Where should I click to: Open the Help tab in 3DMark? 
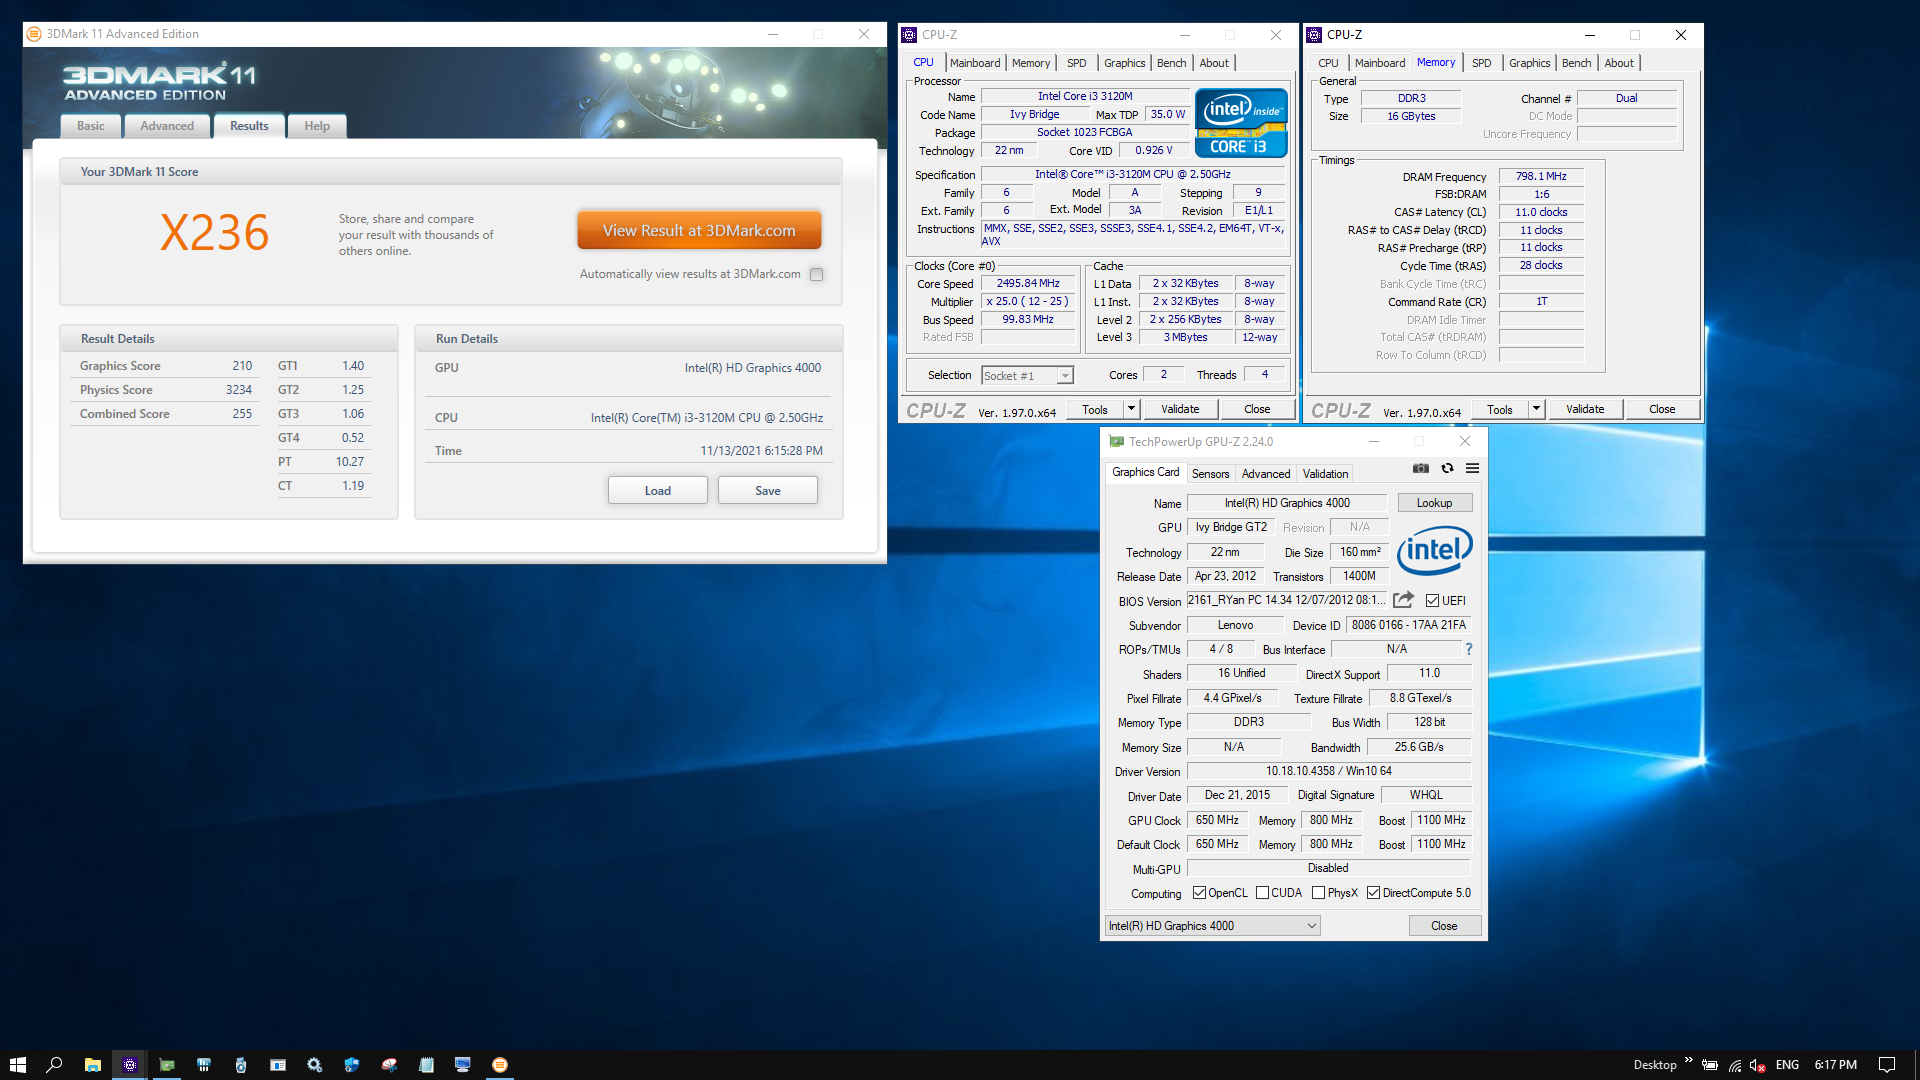(317, 126)
